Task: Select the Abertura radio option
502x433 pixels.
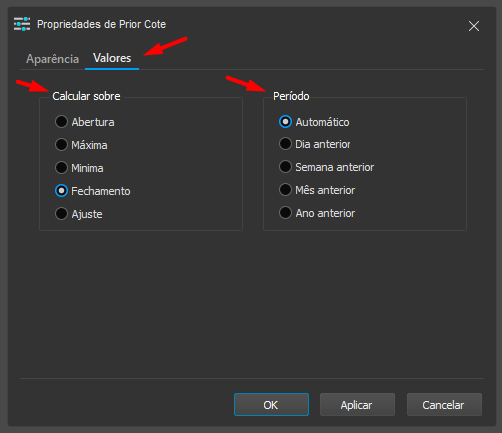Action: [x=85, y=122]
